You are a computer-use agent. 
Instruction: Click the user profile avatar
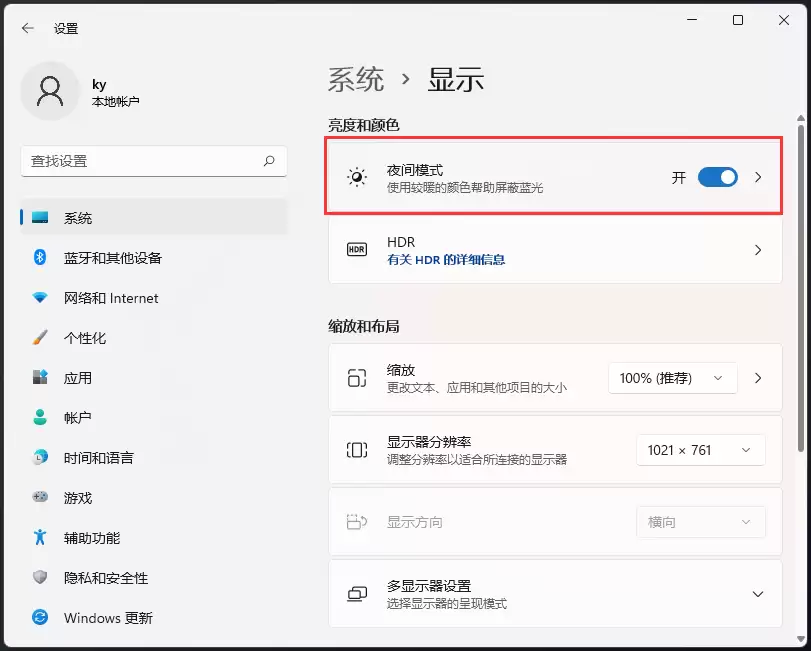click(49, 91)
